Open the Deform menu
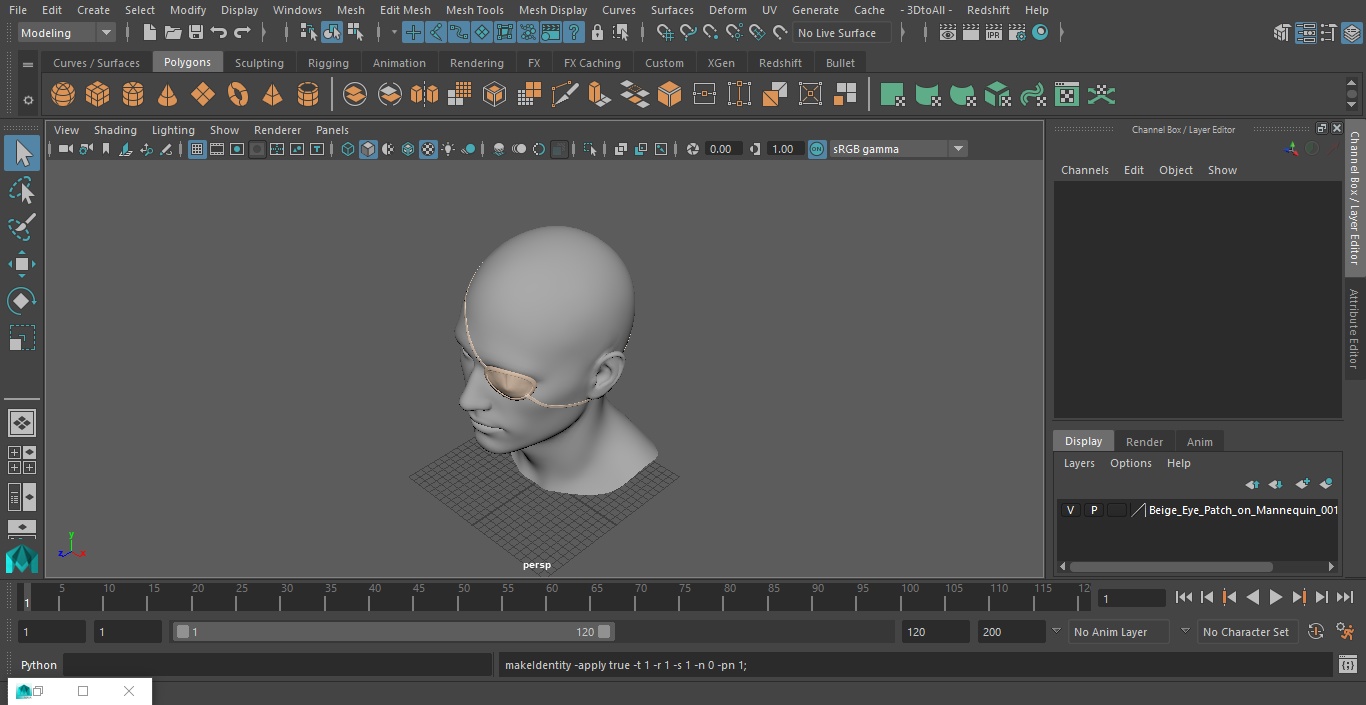The height and width of the screenshot is (705, 1366). pyautogui.click(x=727, y=10)
